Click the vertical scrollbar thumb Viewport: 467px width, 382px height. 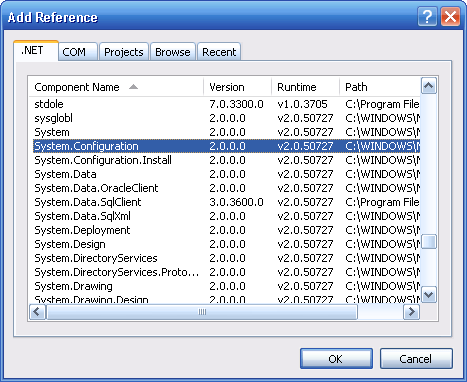(x=429, y=242)
